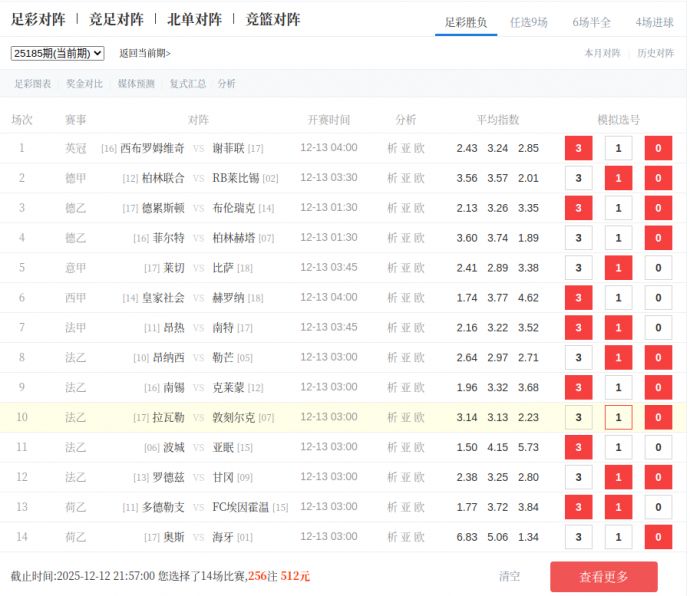
Task: Open the 25185期 issue dropdown
Action: (x=57, y=53)
